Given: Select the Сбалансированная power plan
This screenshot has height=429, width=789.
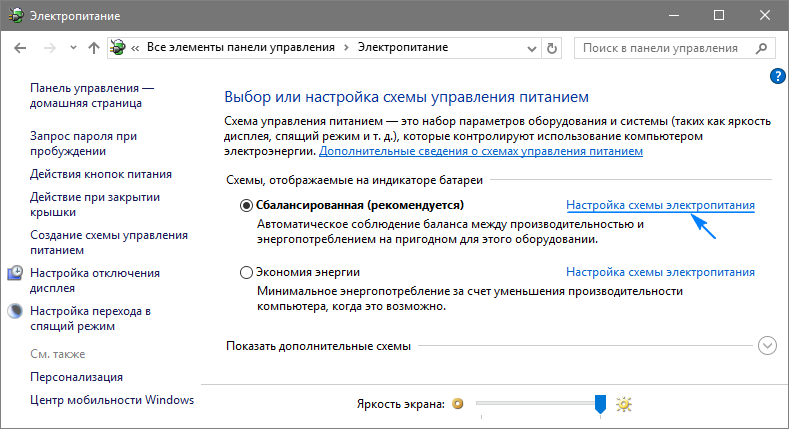Looking at the screenshot, I should coord(247,205).
